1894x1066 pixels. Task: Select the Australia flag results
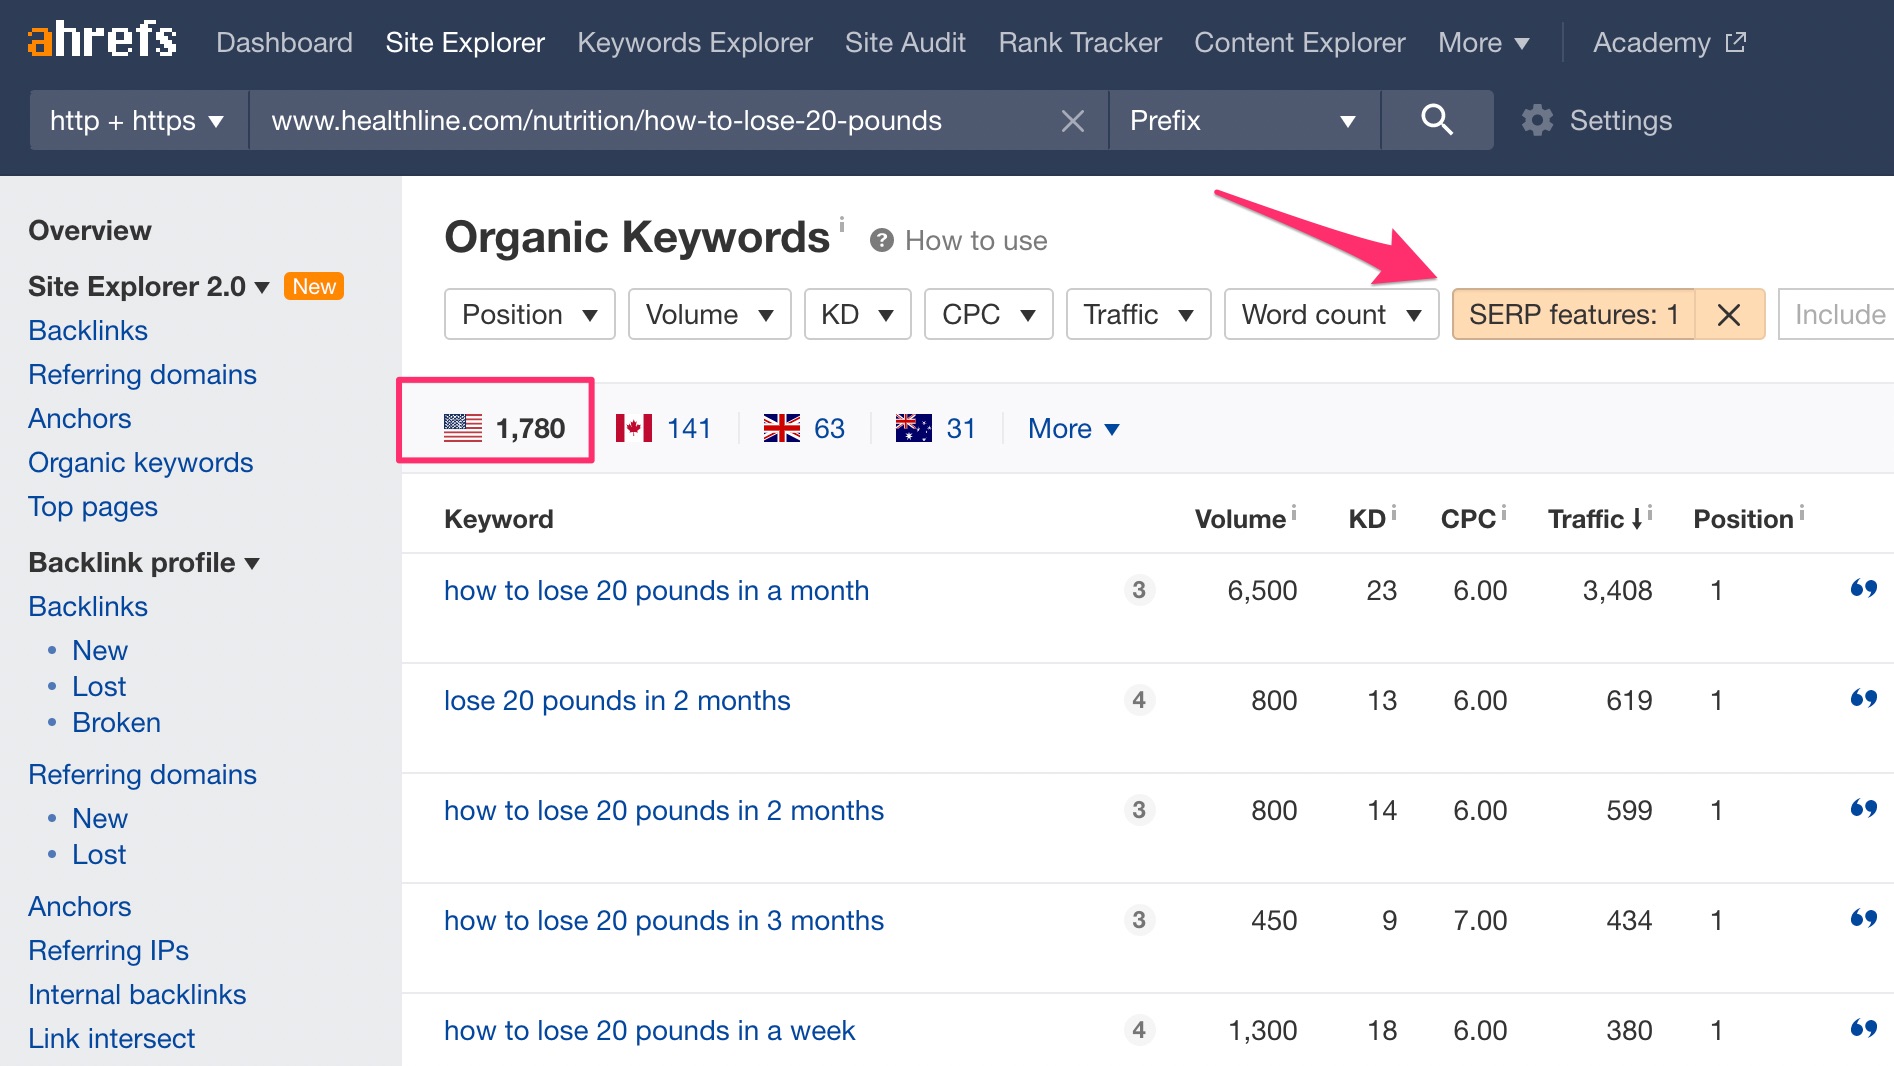935,428
